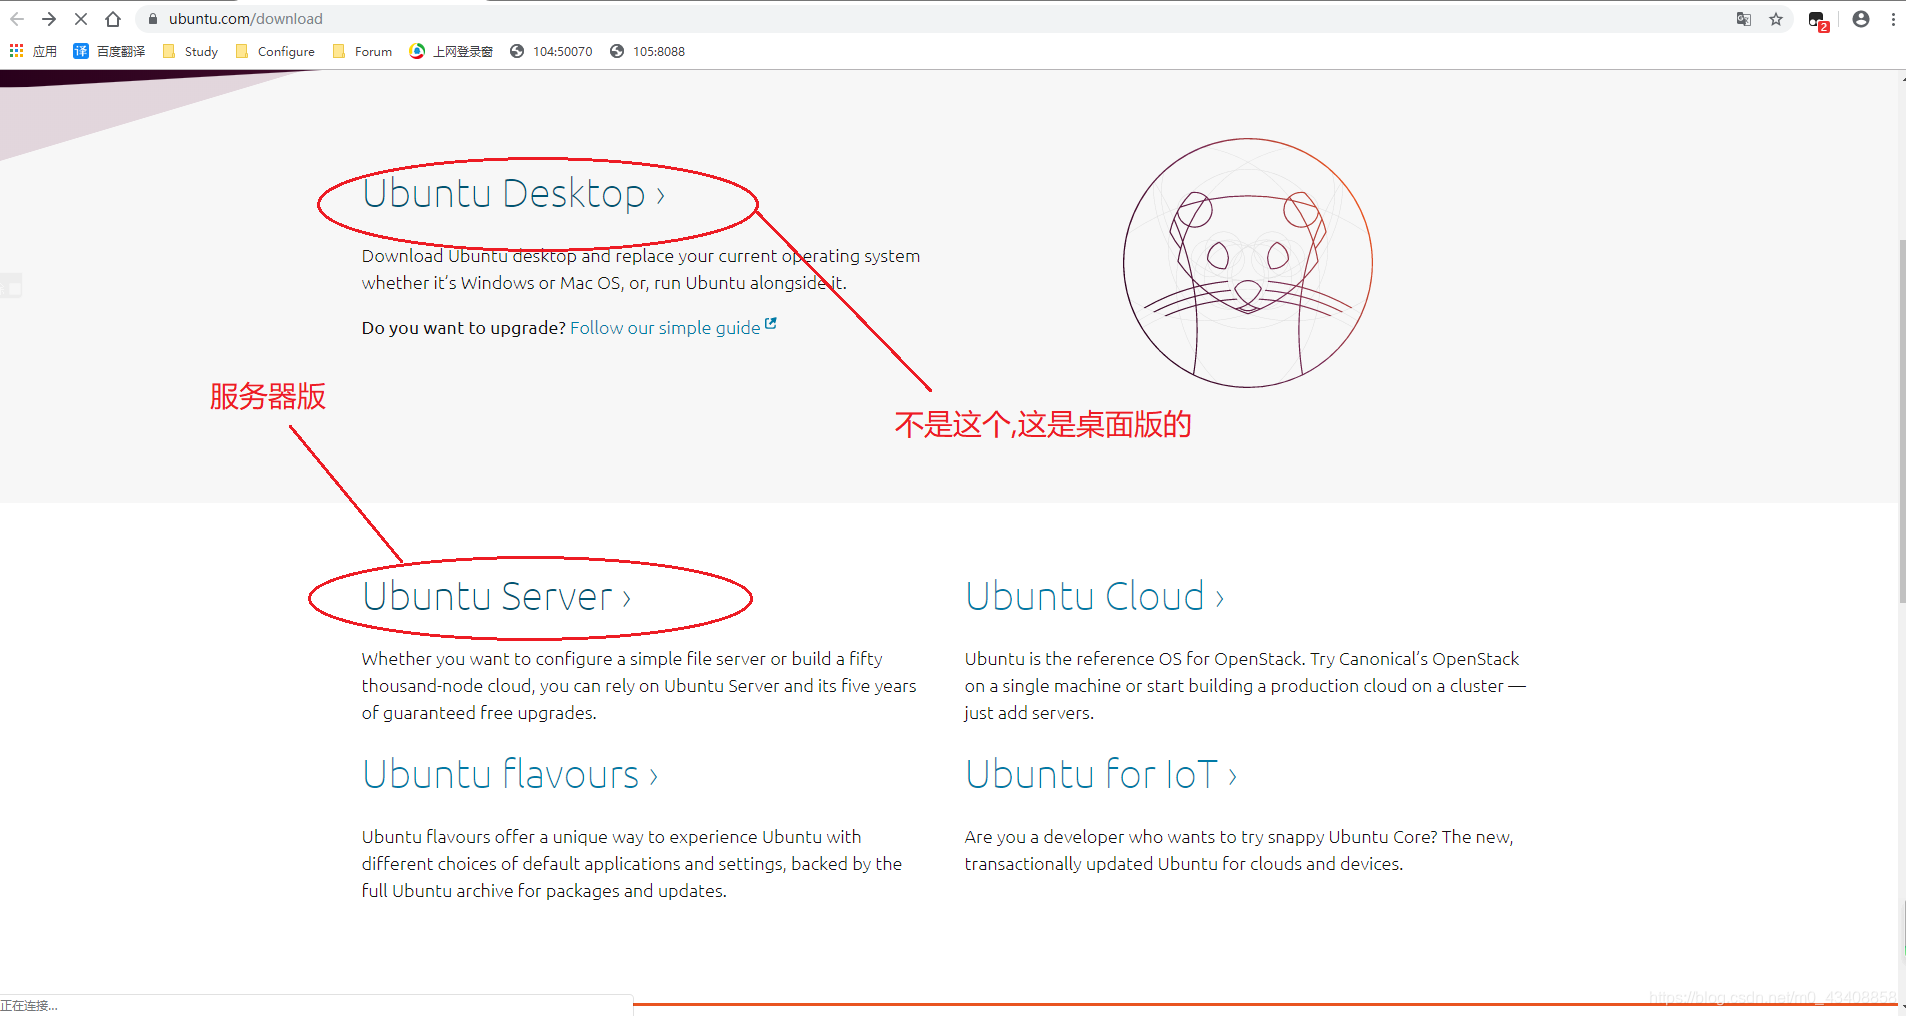Open the Ubuntu flavours link
The image size is (1906, 1016).
(510, 775)
